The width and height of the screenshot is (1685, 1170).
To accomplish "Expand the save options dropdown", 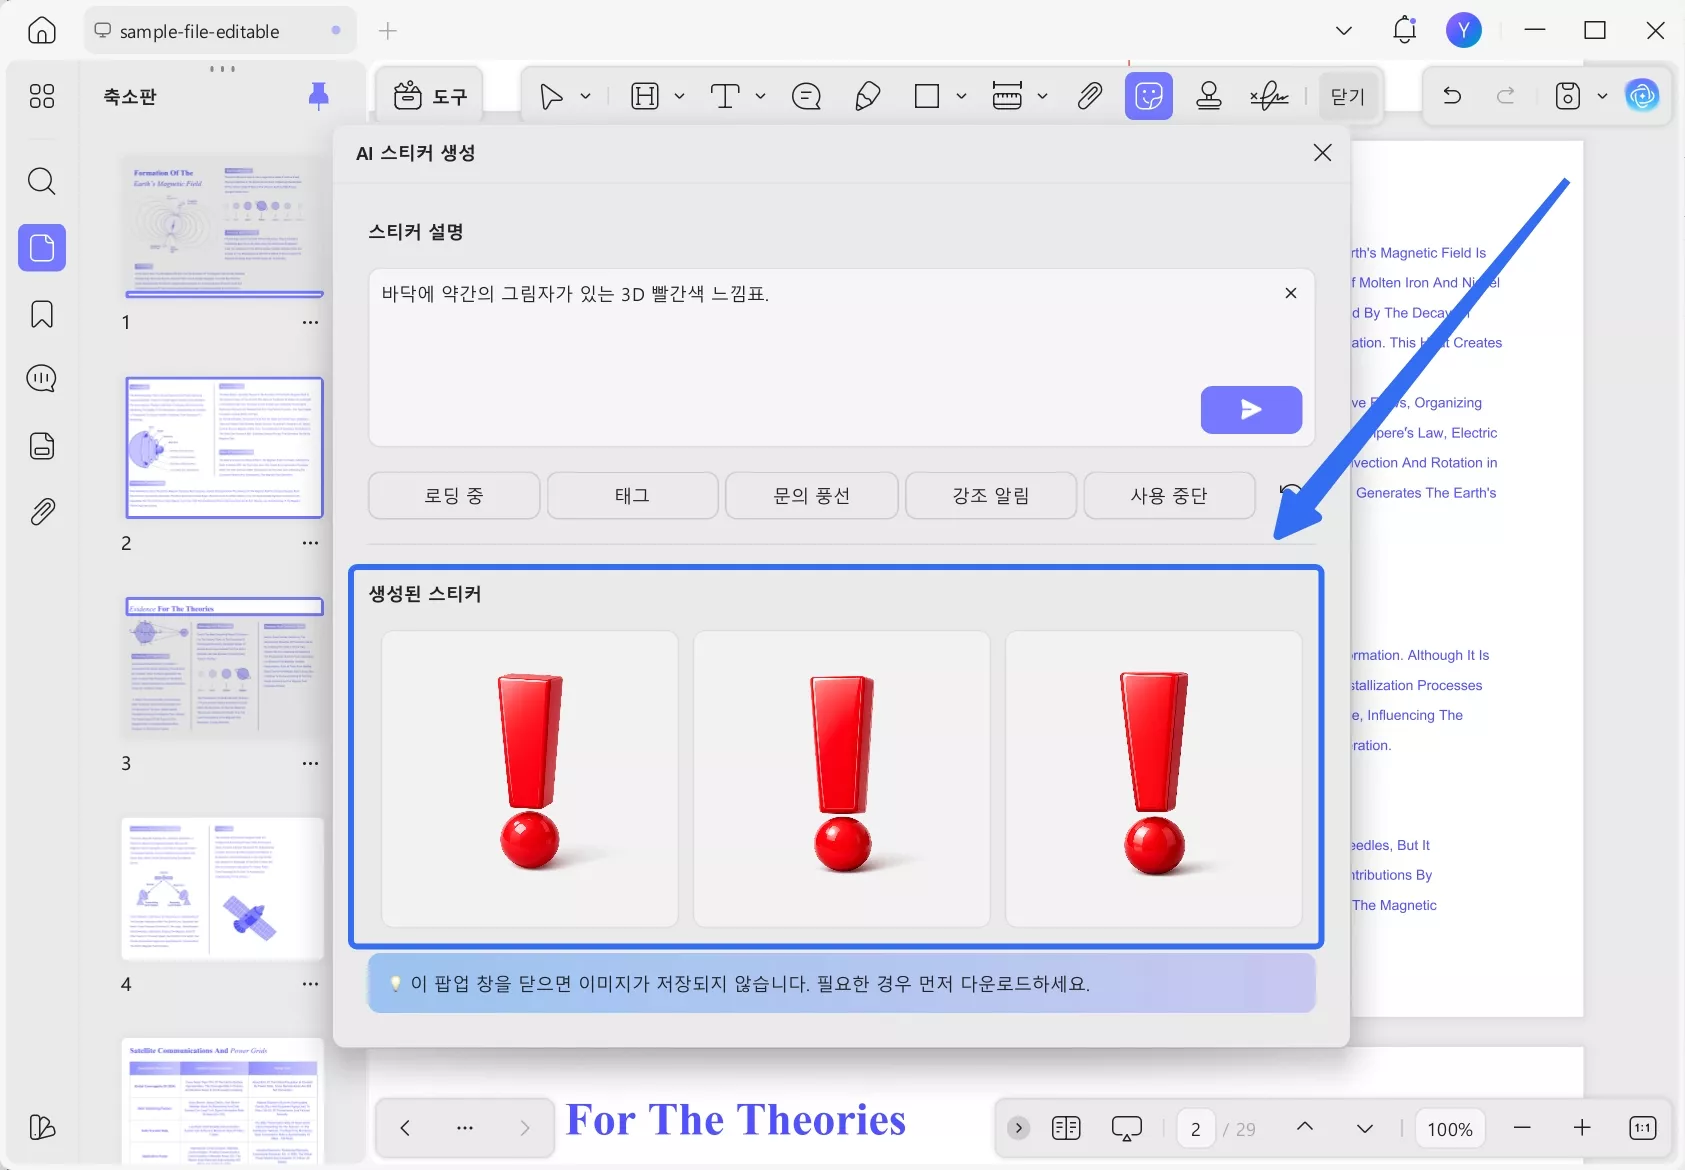I will coord(1602,96).
